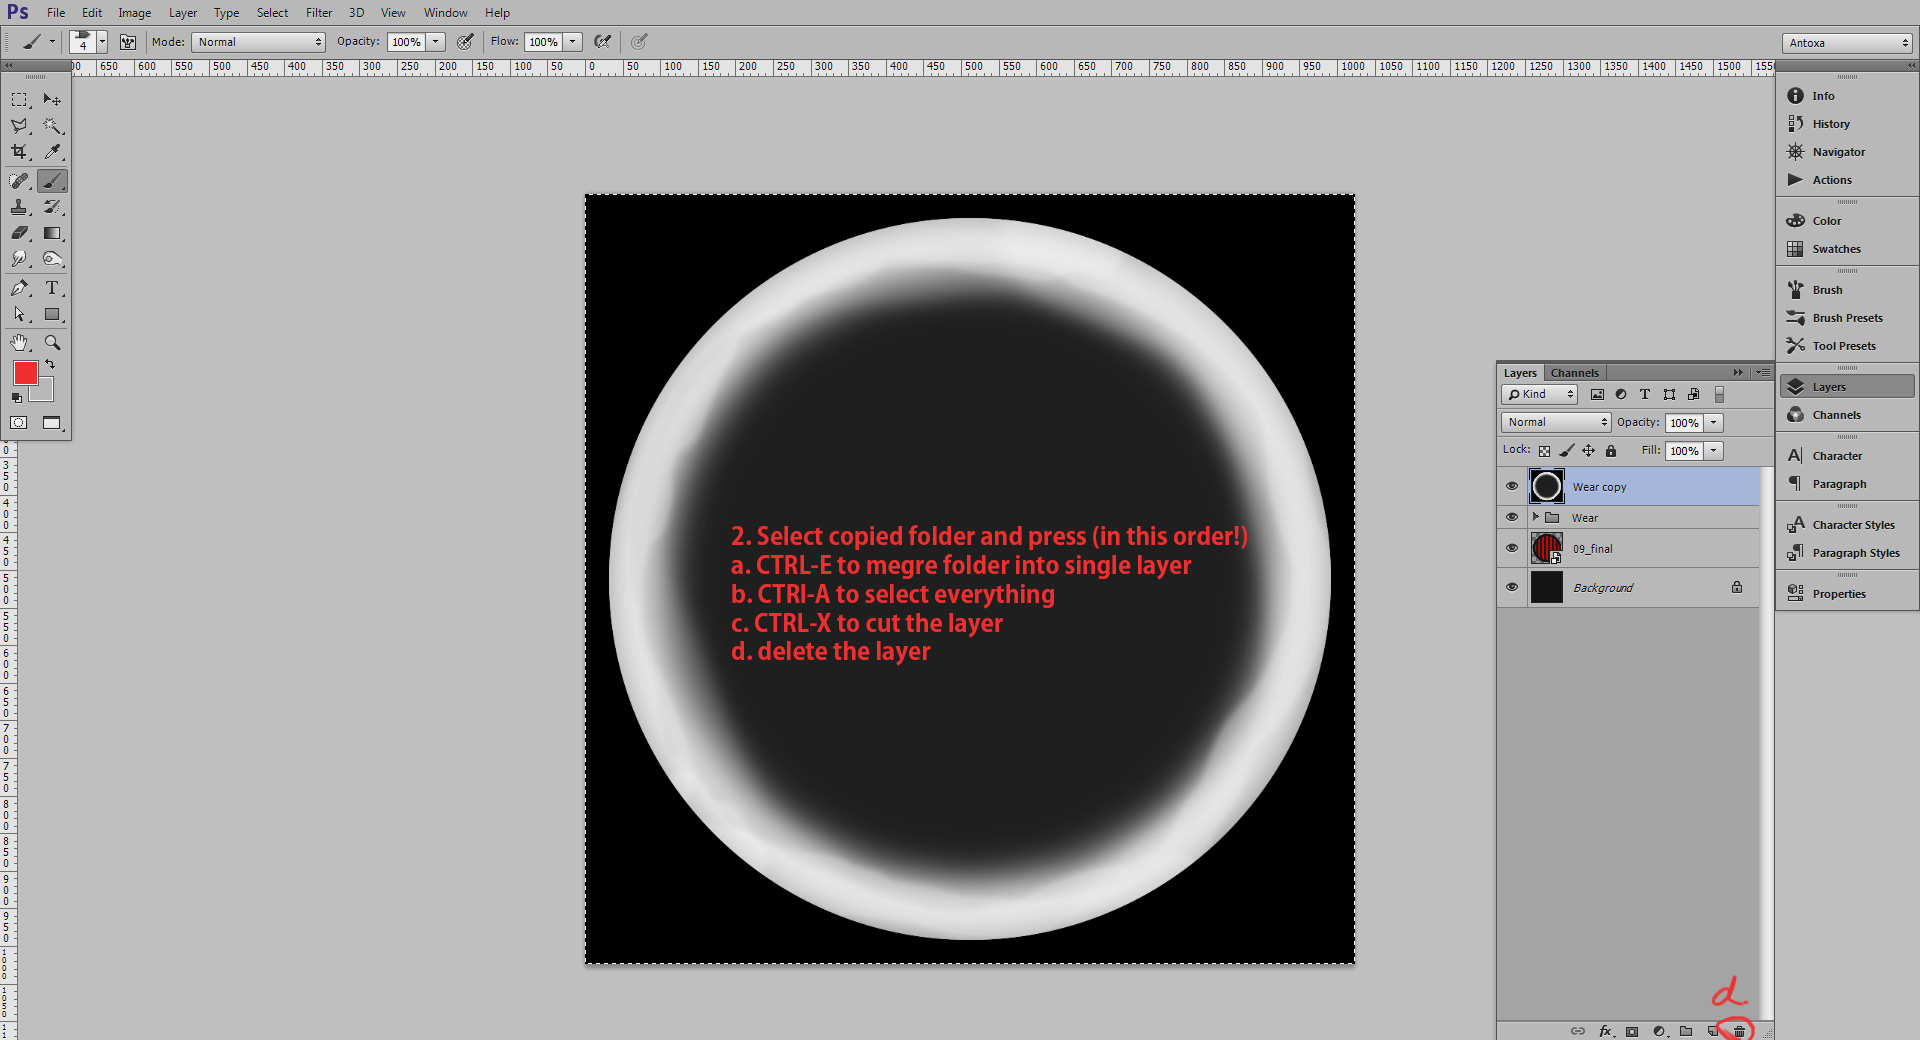
Task: Hide the 09_final layer
Action: pos(1512,549)
